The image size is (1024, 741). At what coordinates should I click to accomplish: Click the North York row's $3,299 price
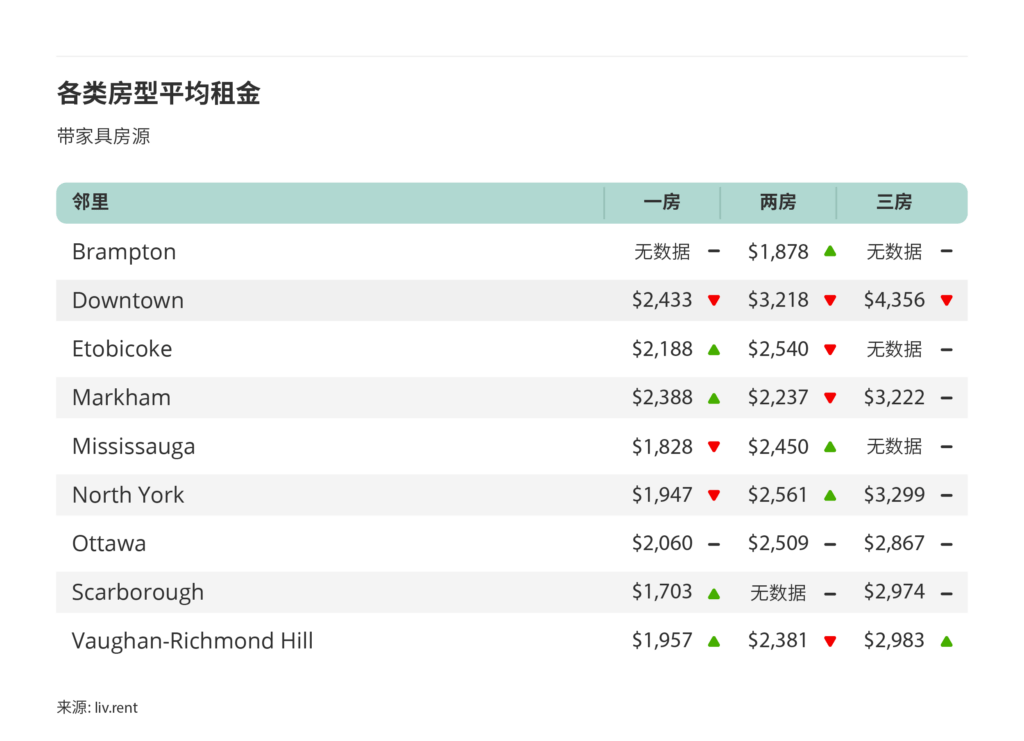(894, 495)
